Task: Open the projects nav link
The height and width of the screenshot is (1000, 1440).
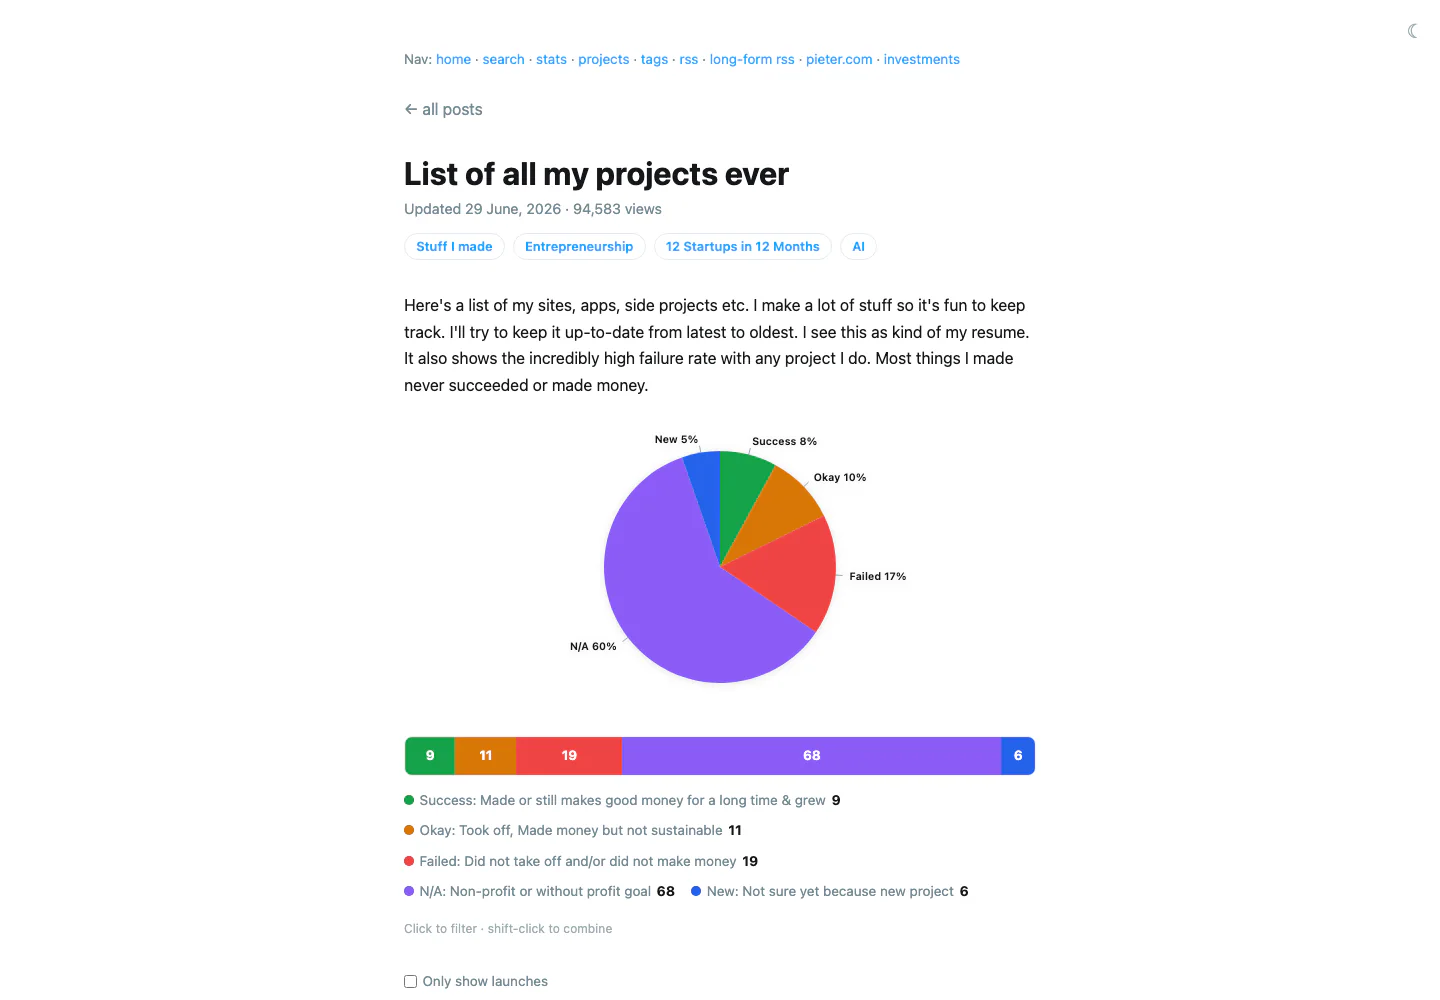Action: [x=604, y=59]
